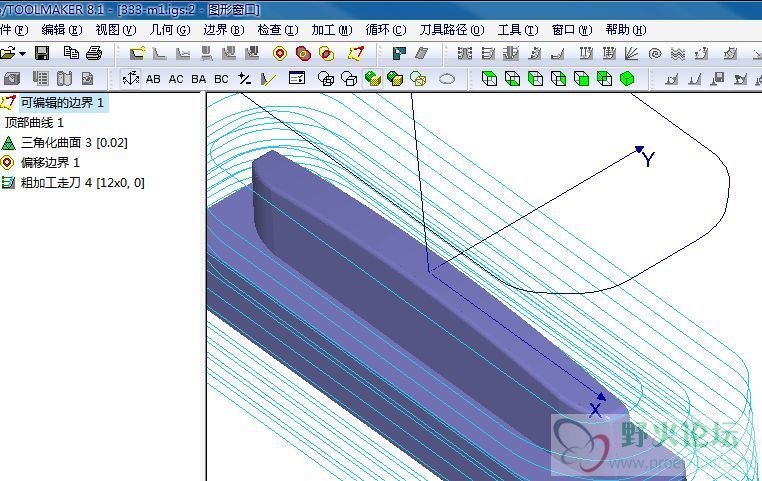Click the wireframe sphere-and-cube icon
Image resolution: width=762 pixels, height=481 pixels.
click(x=326, y=78)
